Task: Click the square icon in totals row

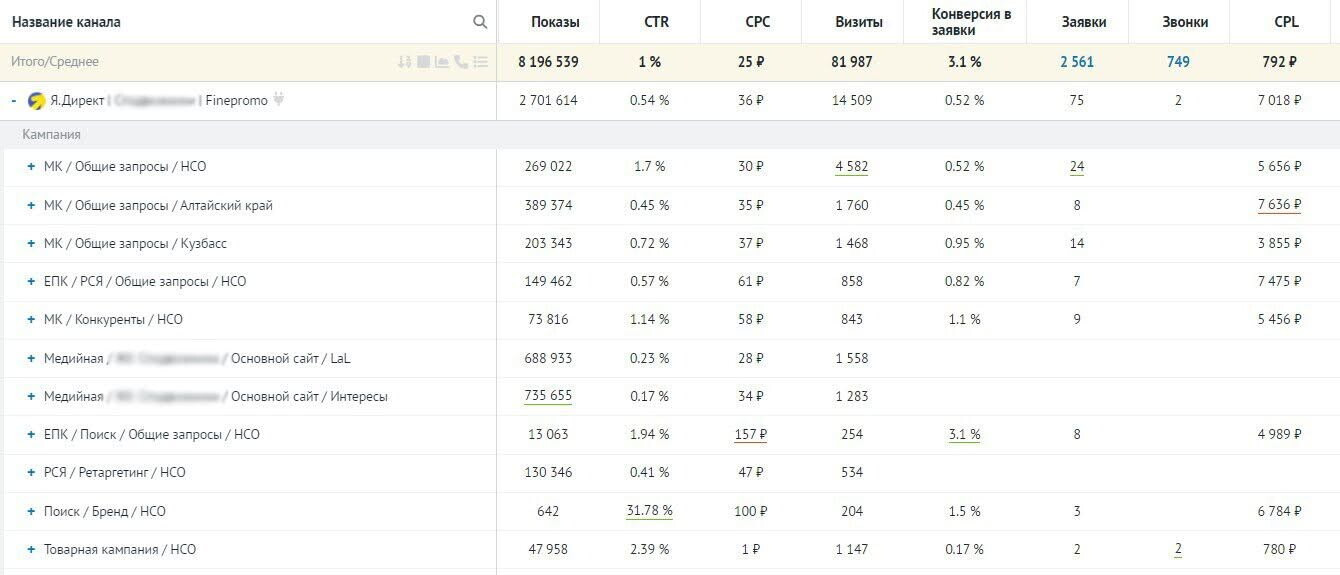Action: 423,62
